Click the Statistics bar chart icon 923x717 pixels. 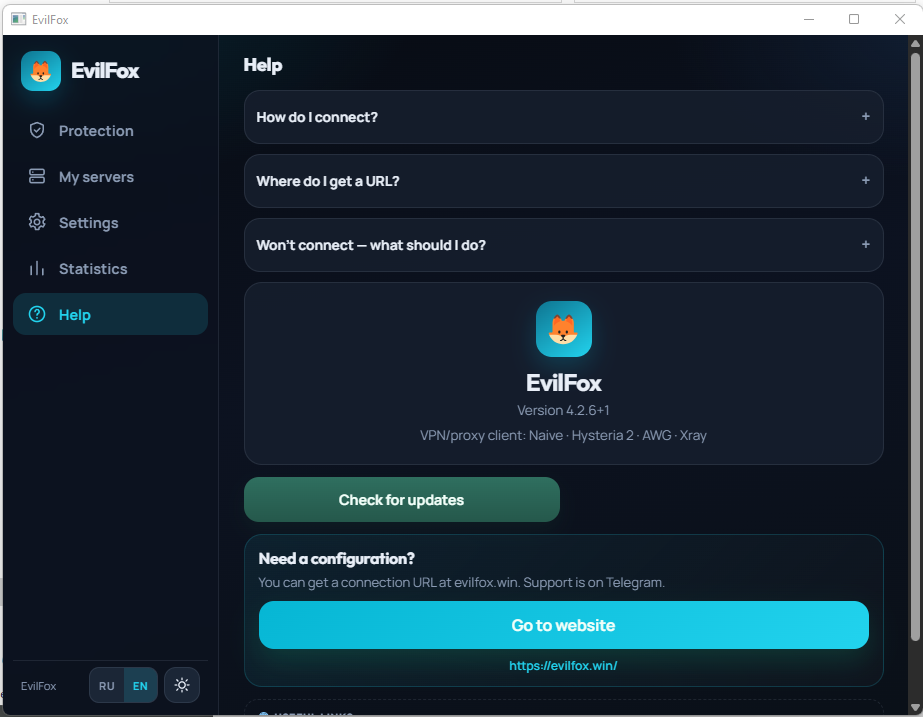click(37, 268)
